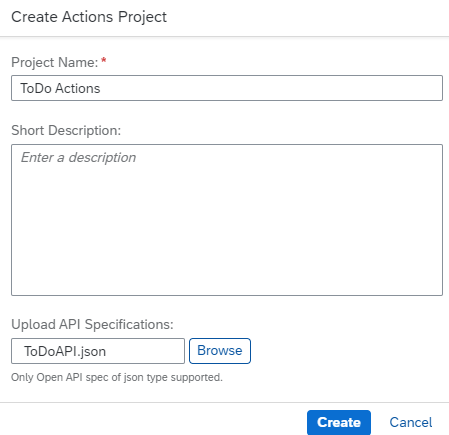Dismiss the dialog with Cancel

click(x=411, y=422)
